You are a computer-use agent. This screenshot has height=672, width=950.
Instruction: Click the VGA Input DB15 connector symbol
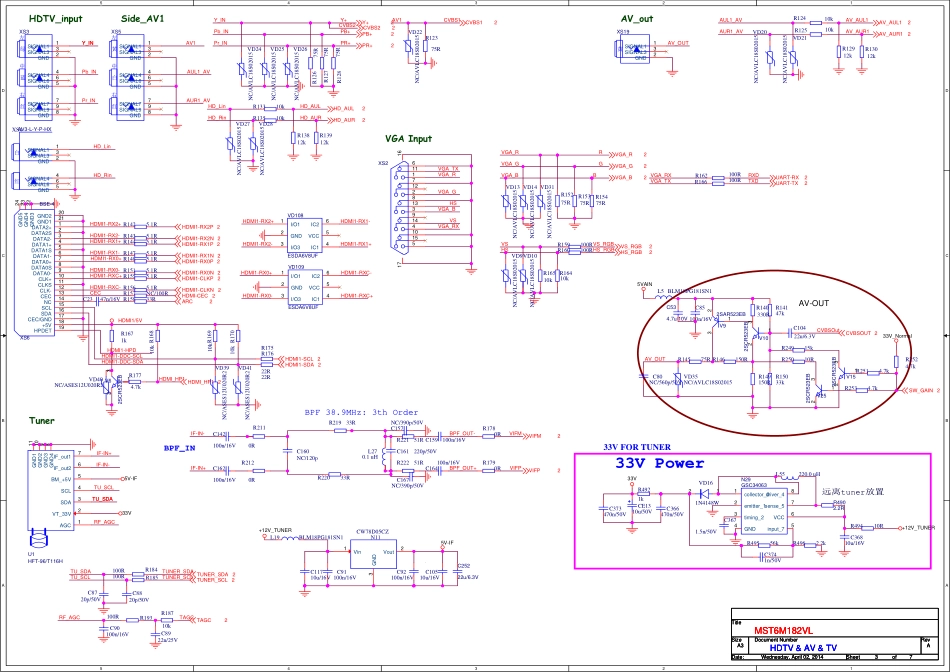coord(397,212)
